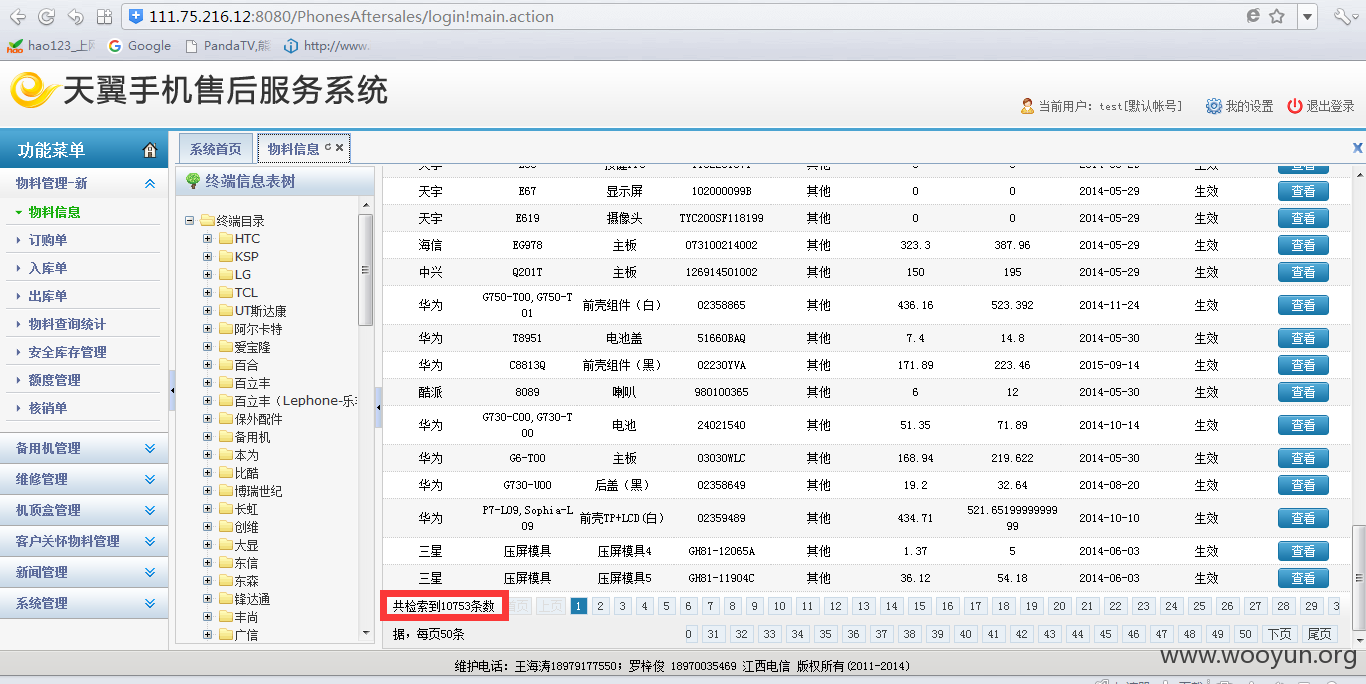Image resolution: width=1366 pixels, height=684 pixels.
Task: Switch to 系统首页 tab
Action: point(216,149)
